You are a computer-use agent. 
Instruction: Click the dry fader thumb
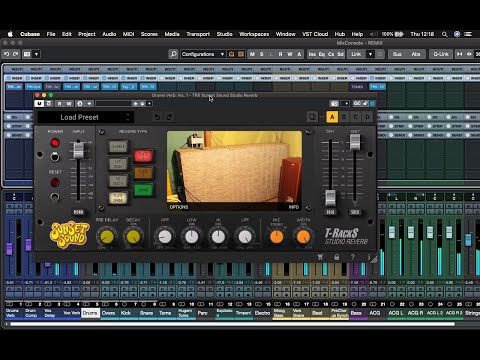(330, 198)
